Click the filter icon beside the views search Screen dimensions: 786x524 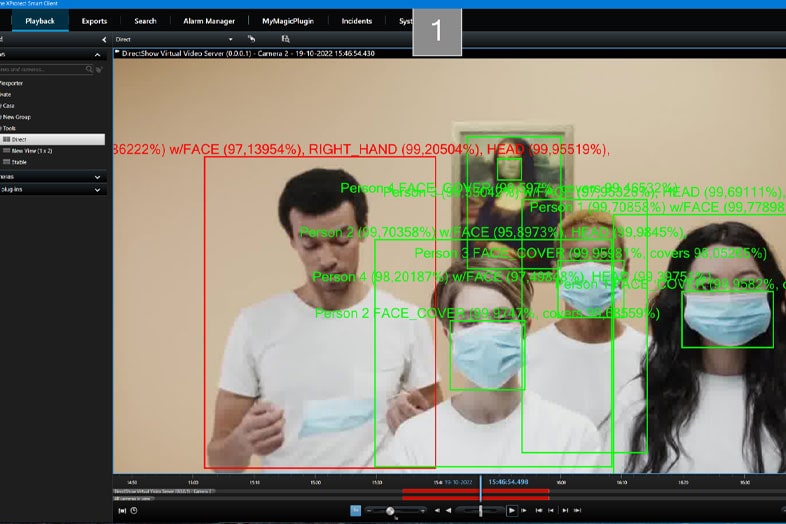click(99, 69)
